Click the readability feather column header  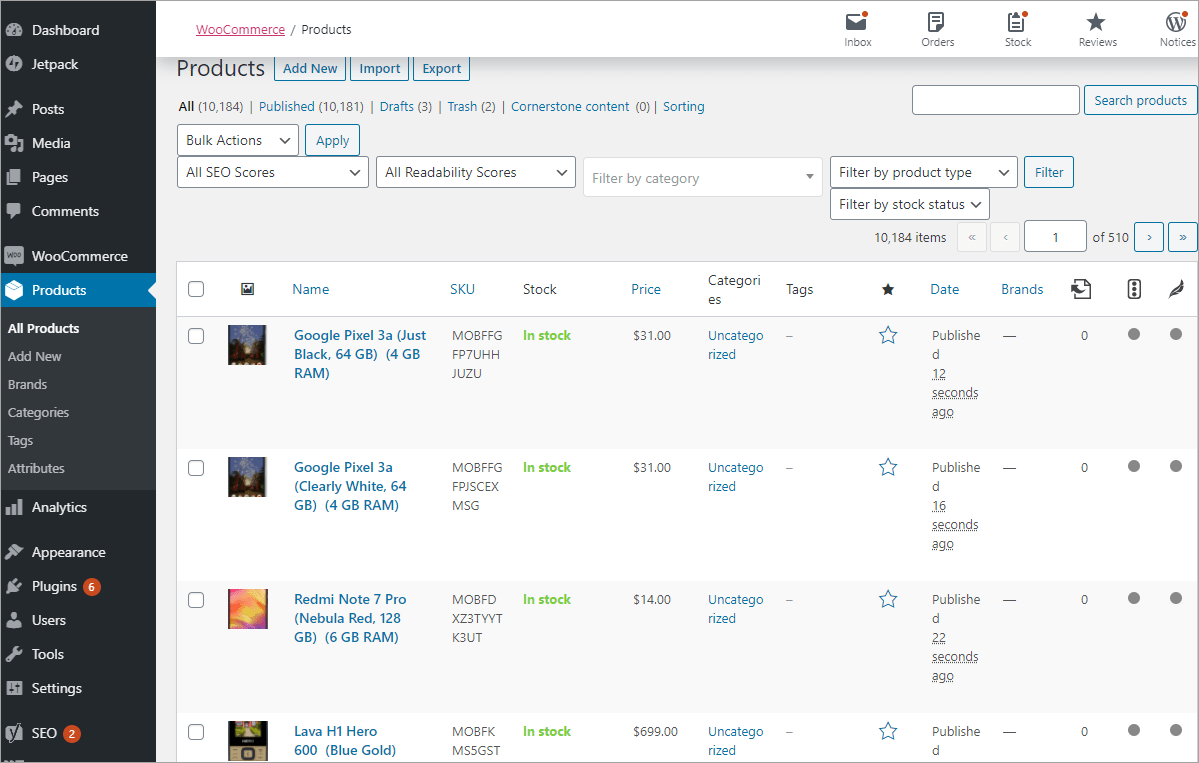click(x=1176, y=289)
